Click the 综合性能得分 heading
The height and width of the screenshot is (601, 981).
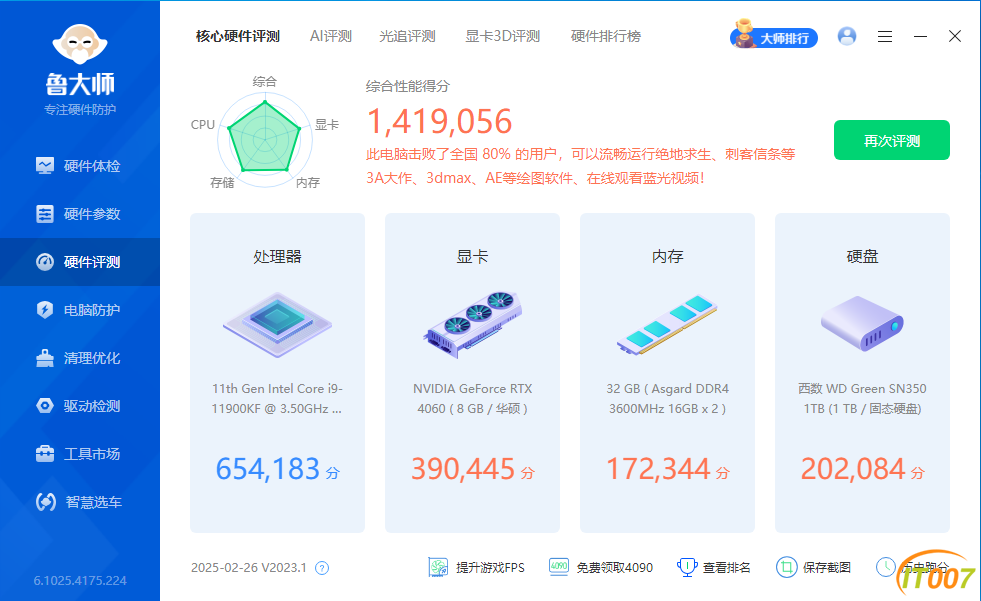click(x=408, y=86)
